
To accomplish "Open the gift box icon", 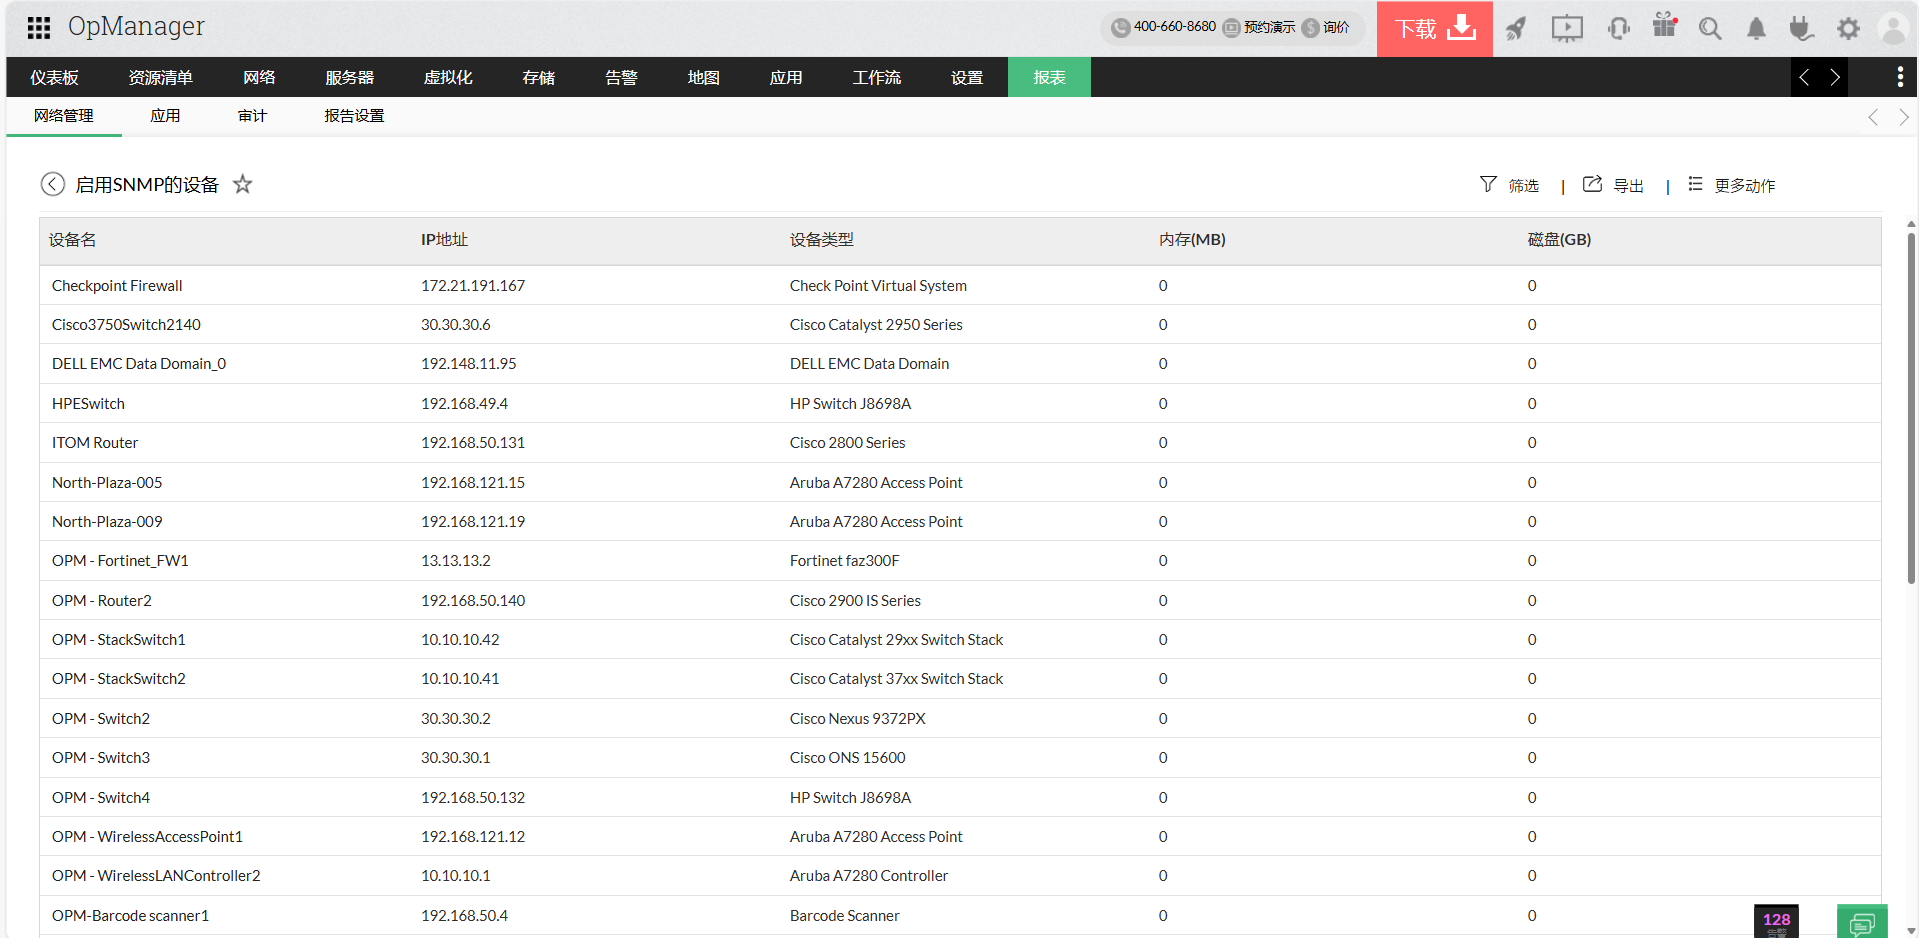I will (1665, 26).
